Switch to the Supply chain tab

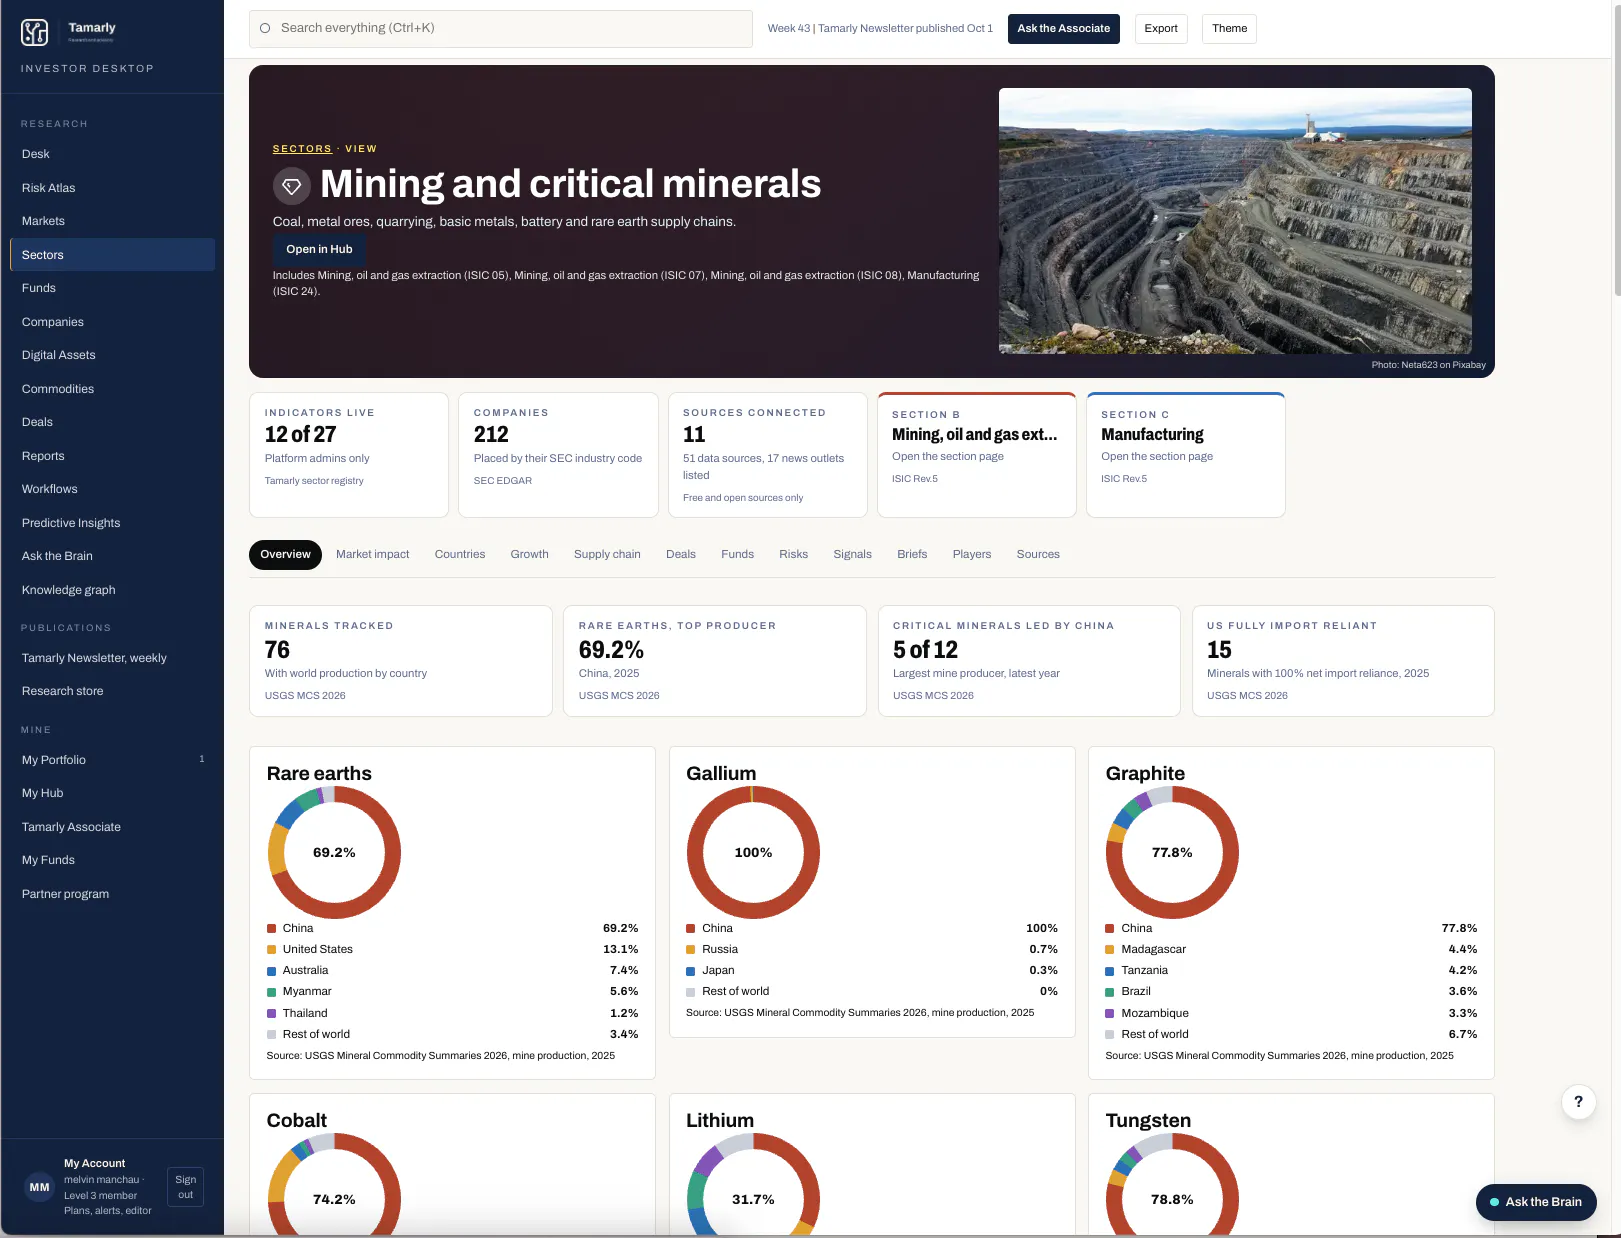(607, 554)
